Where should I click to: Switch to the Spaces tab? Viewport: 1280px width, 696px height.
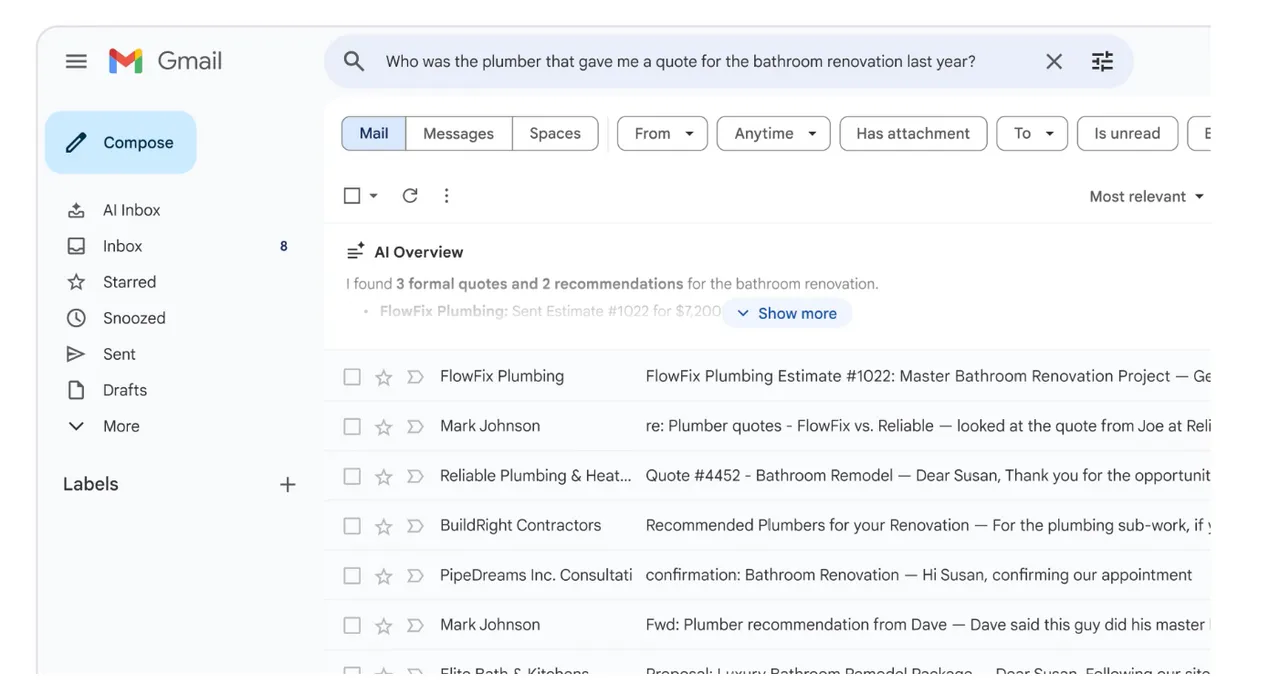click(554, 133)
